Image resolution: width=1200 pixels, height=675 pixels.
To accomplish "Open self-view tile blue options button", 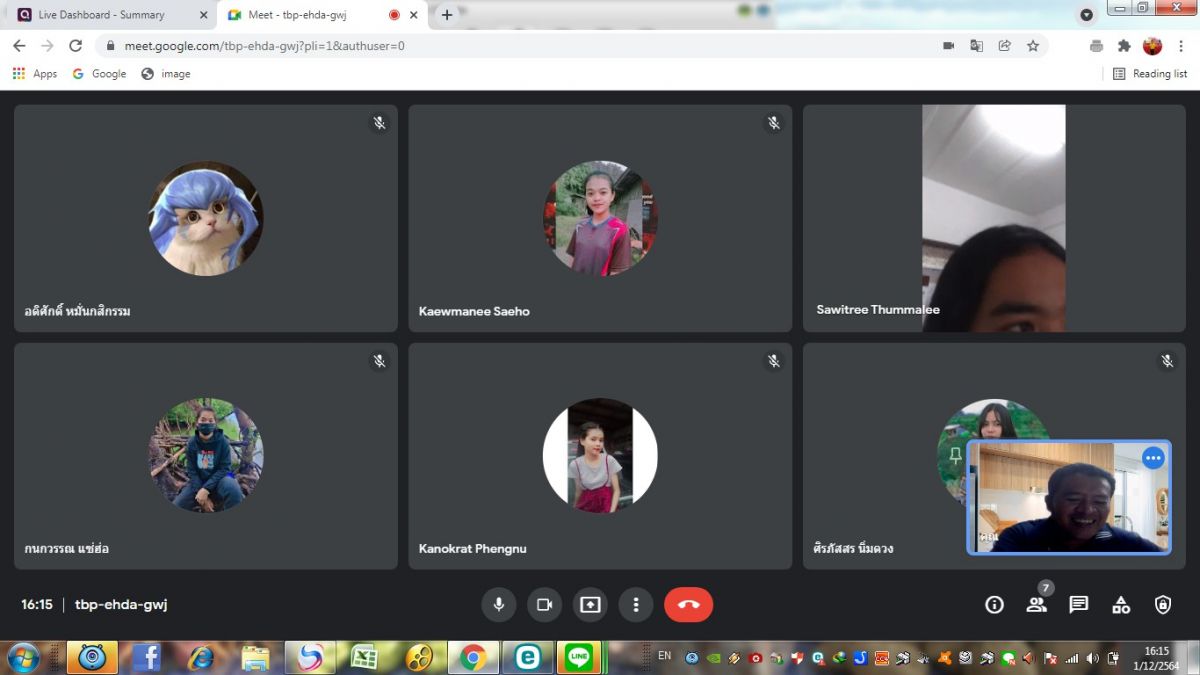I will (x=1153, y=458).
